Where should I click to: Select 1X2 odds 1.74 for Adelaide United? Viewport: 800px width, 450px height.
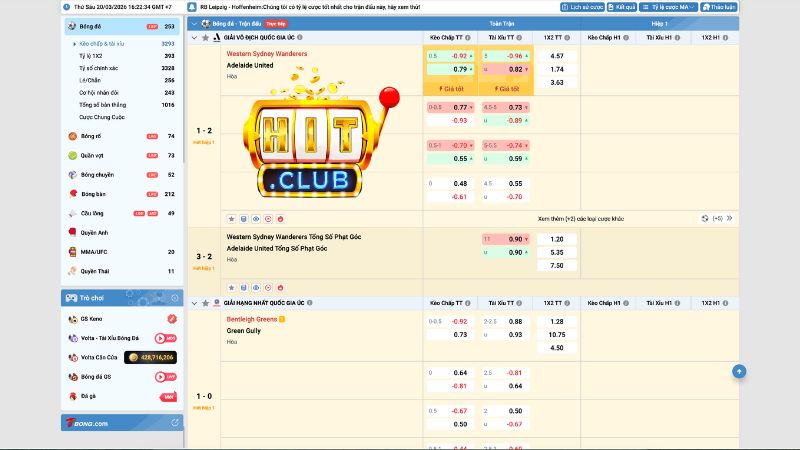557,69
